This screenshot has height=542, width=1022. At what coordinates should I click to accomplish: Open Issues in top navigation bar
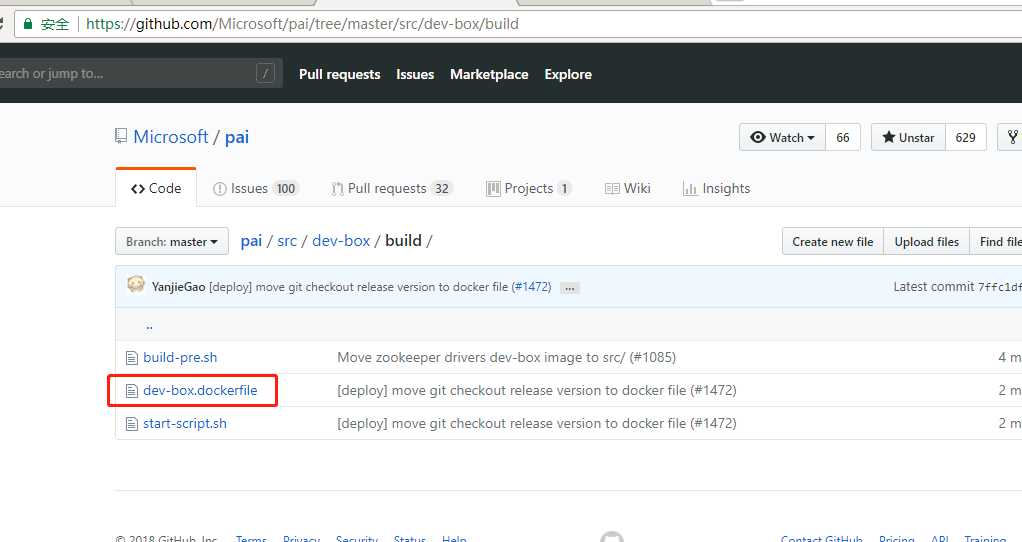(x=415, y=74)
